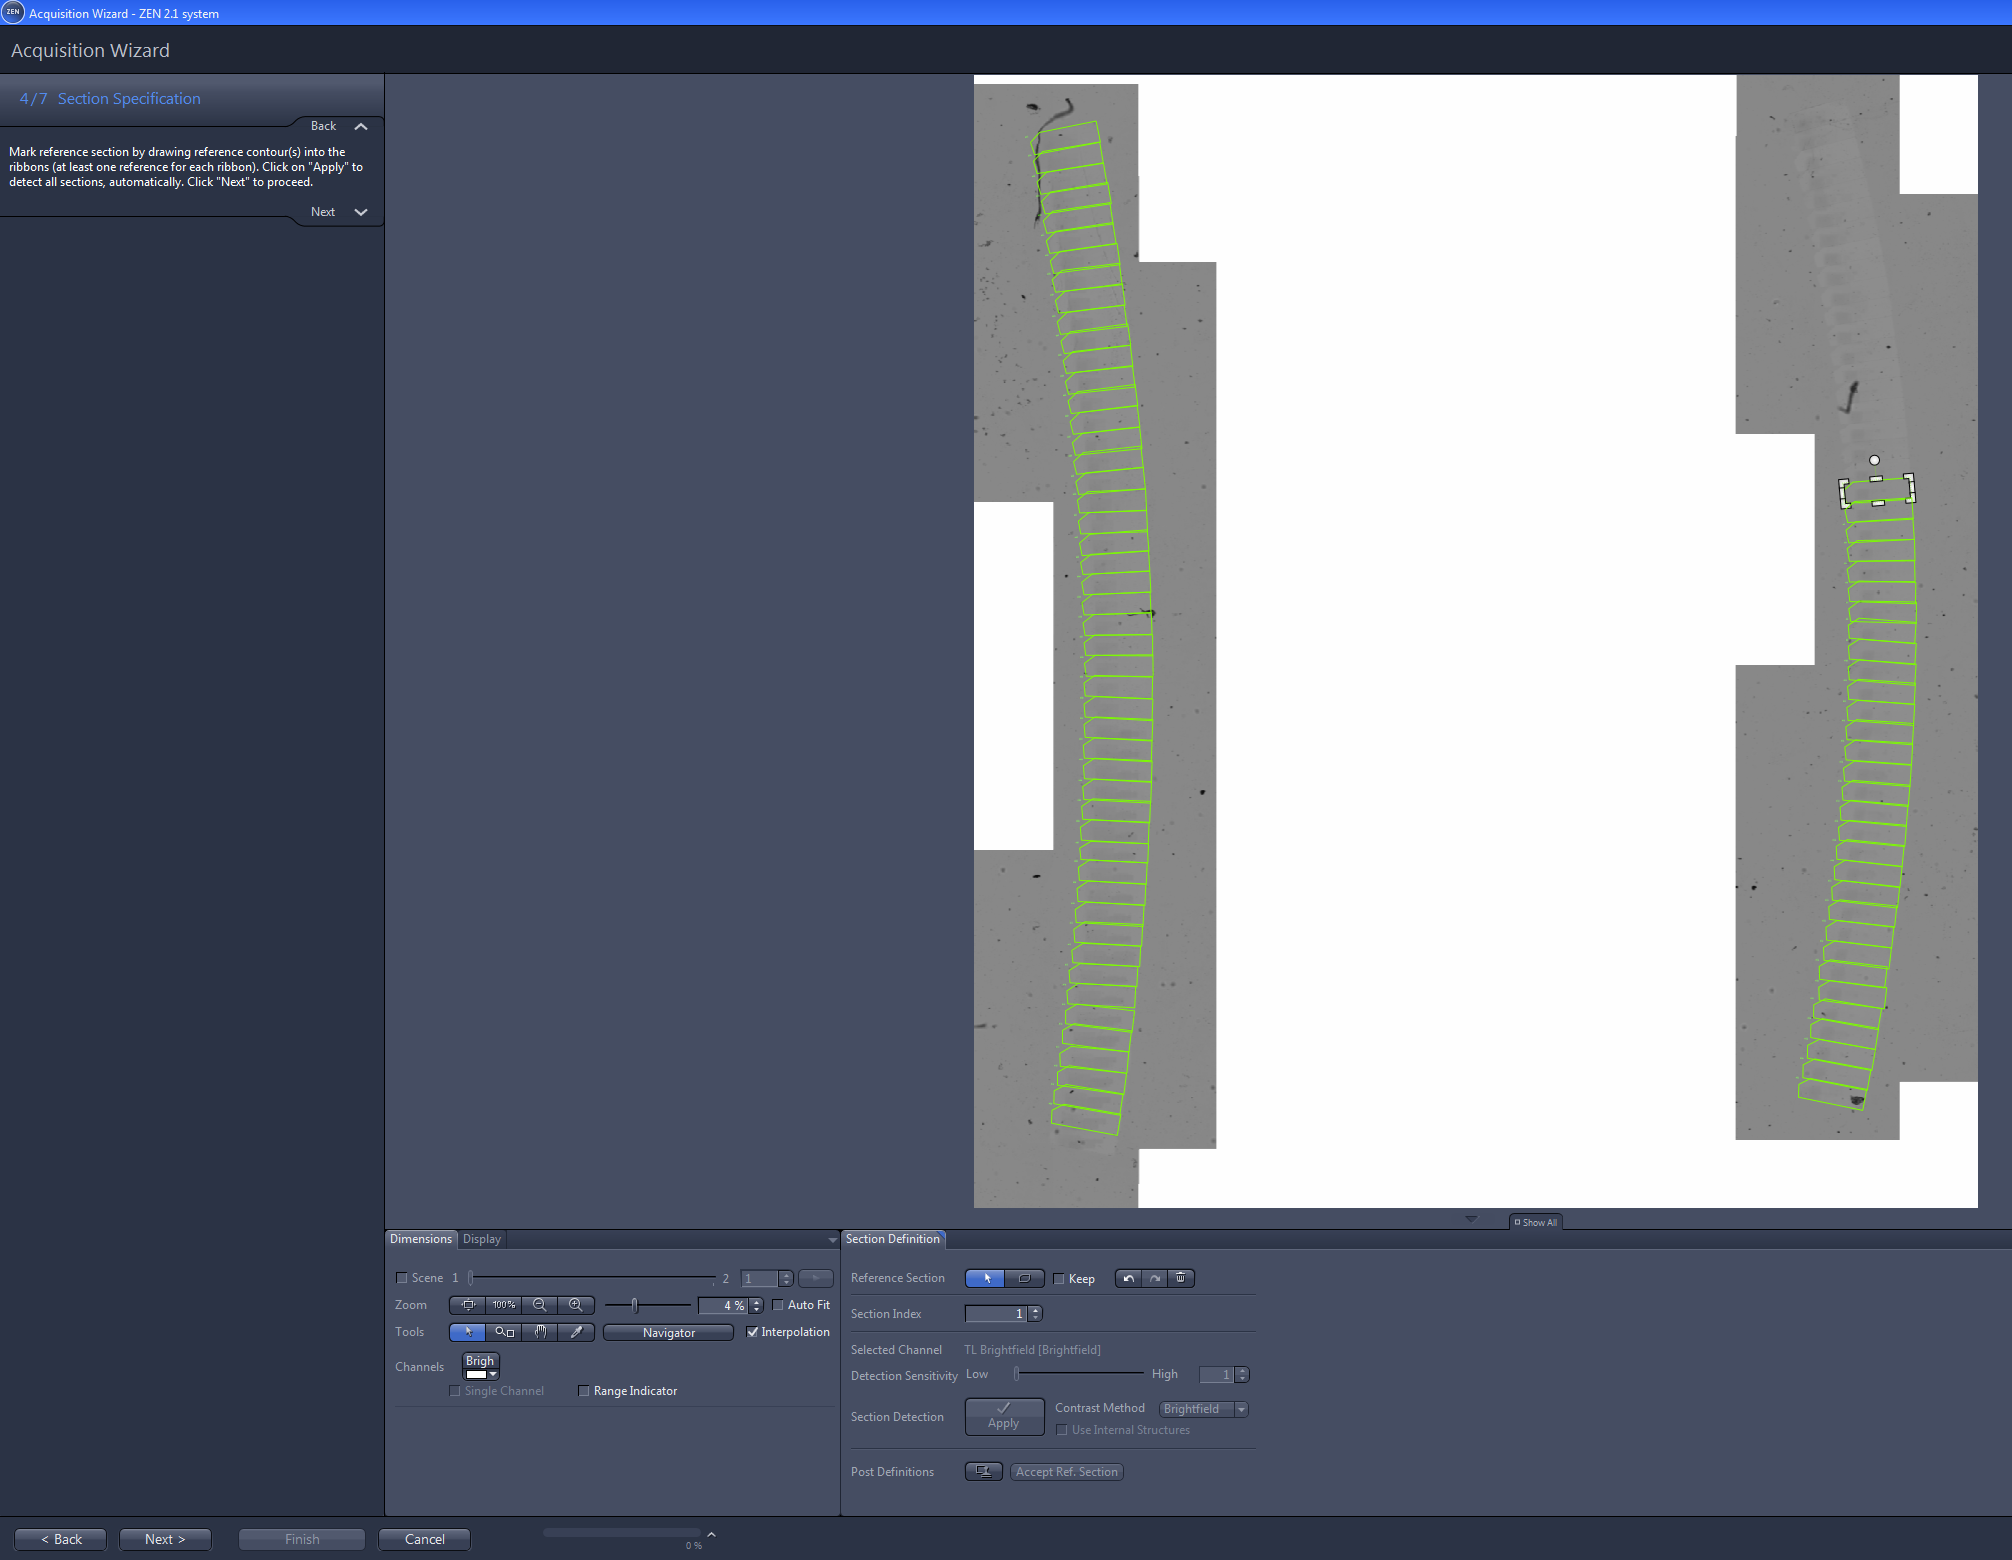
Task: Select the arrow selection tool
Action: pos(467,1332)
